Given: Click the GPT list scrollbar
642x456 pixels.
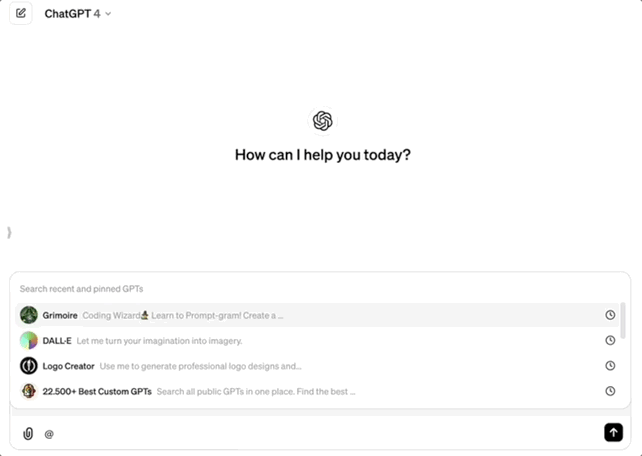Looking at the screenshot, I should tap(624, 322).
